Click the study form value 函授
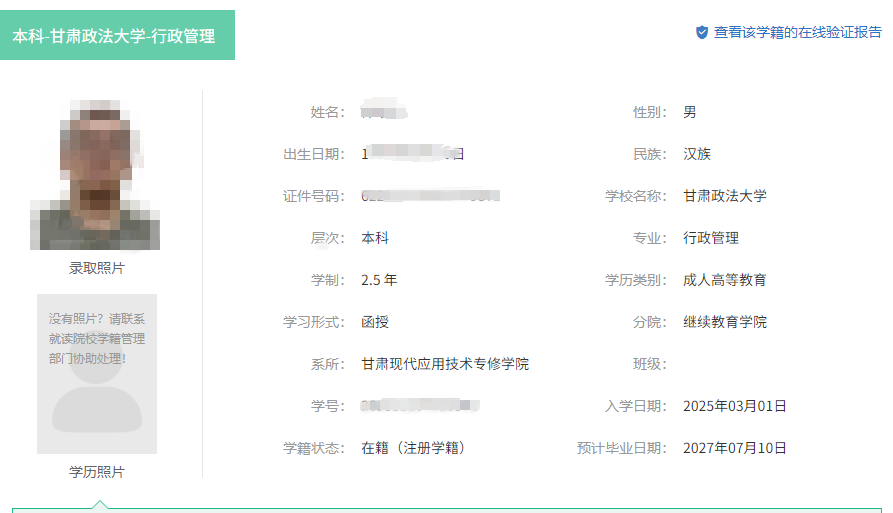This screenshot has height=513, width=893. click(375, 322)
